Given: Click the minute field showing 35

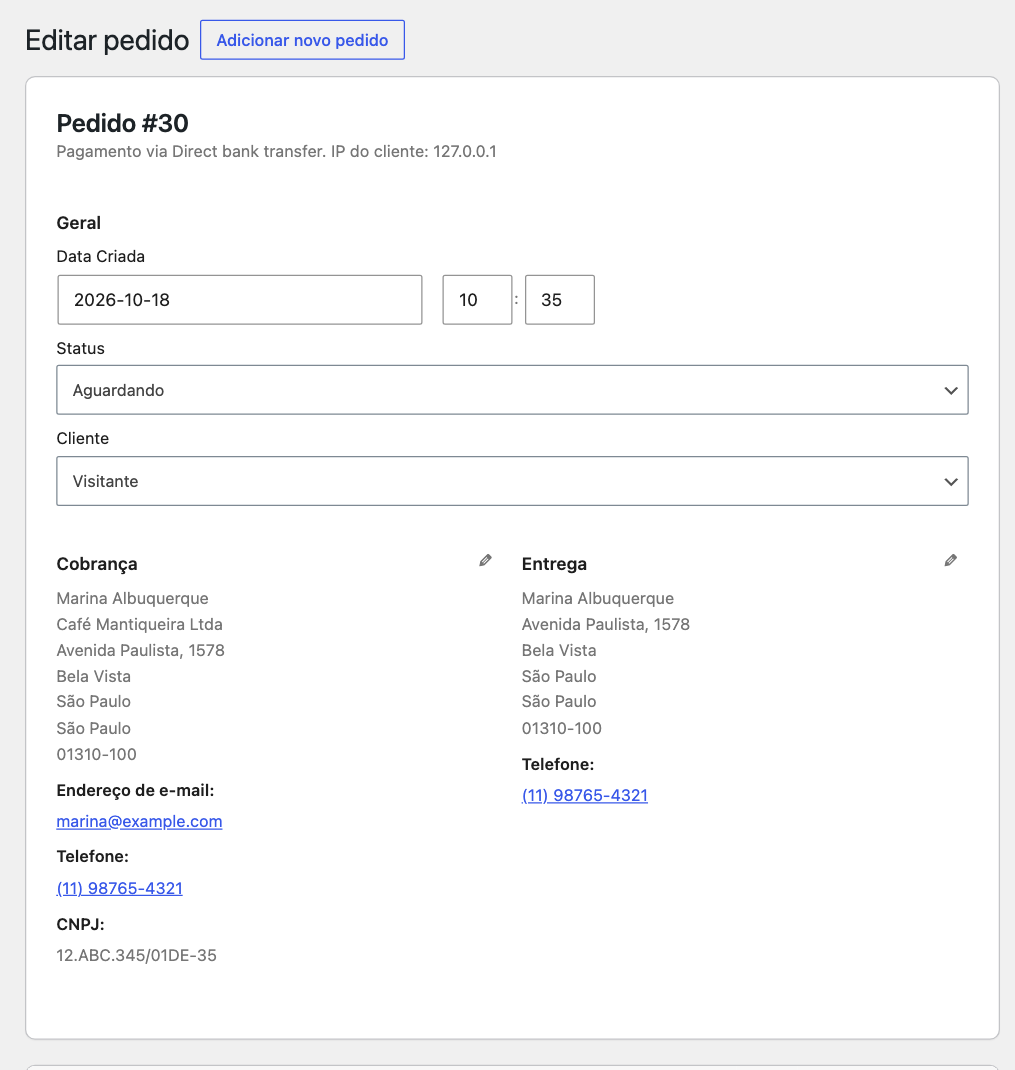Looking at the screenshot, I should [x=560, y=300].
